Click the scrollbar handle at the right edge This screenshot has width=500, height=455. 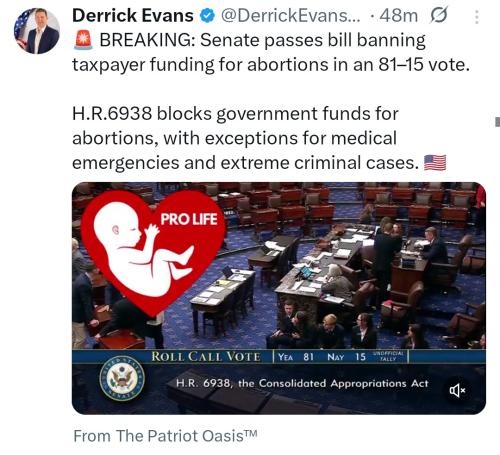497,122
